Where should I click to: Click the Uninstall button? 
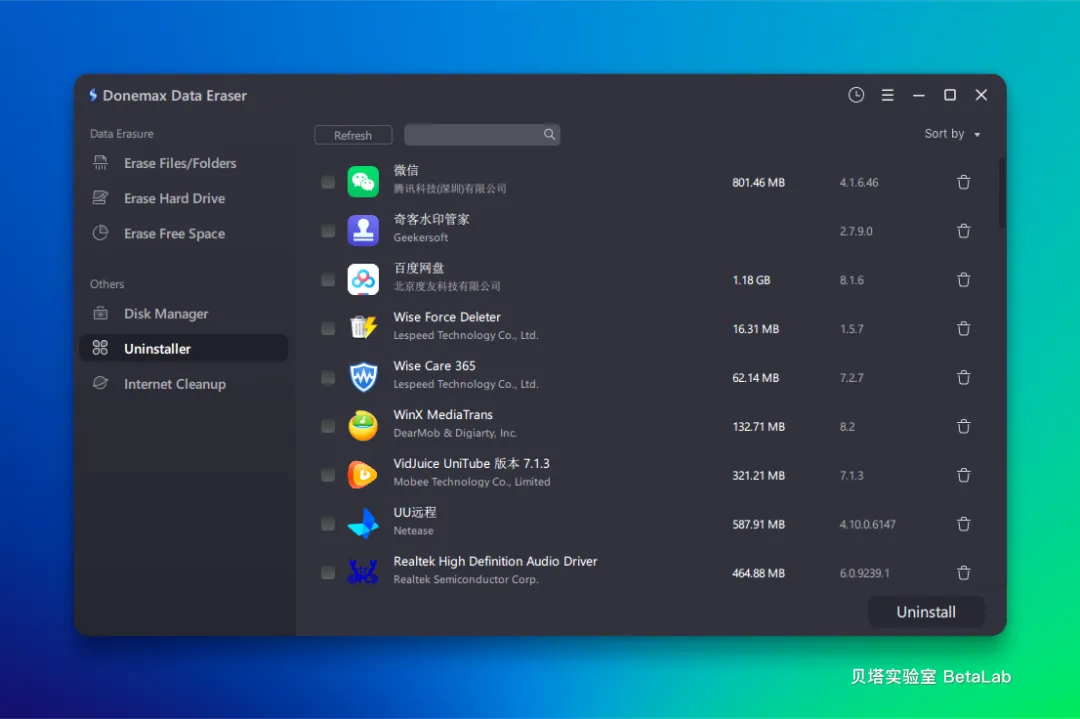(x=926, y=612)
